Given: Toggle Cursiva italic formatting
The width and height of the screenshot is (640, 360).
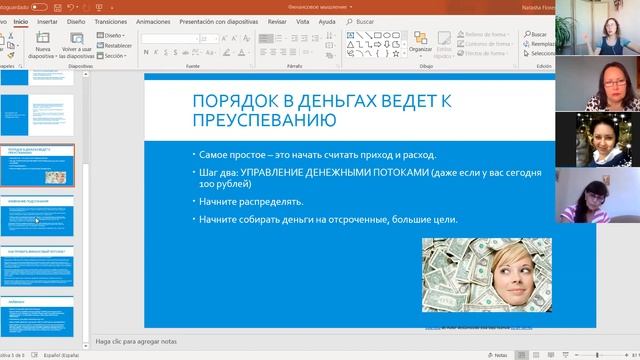Looking at the screenshot, I should (156, 52).
